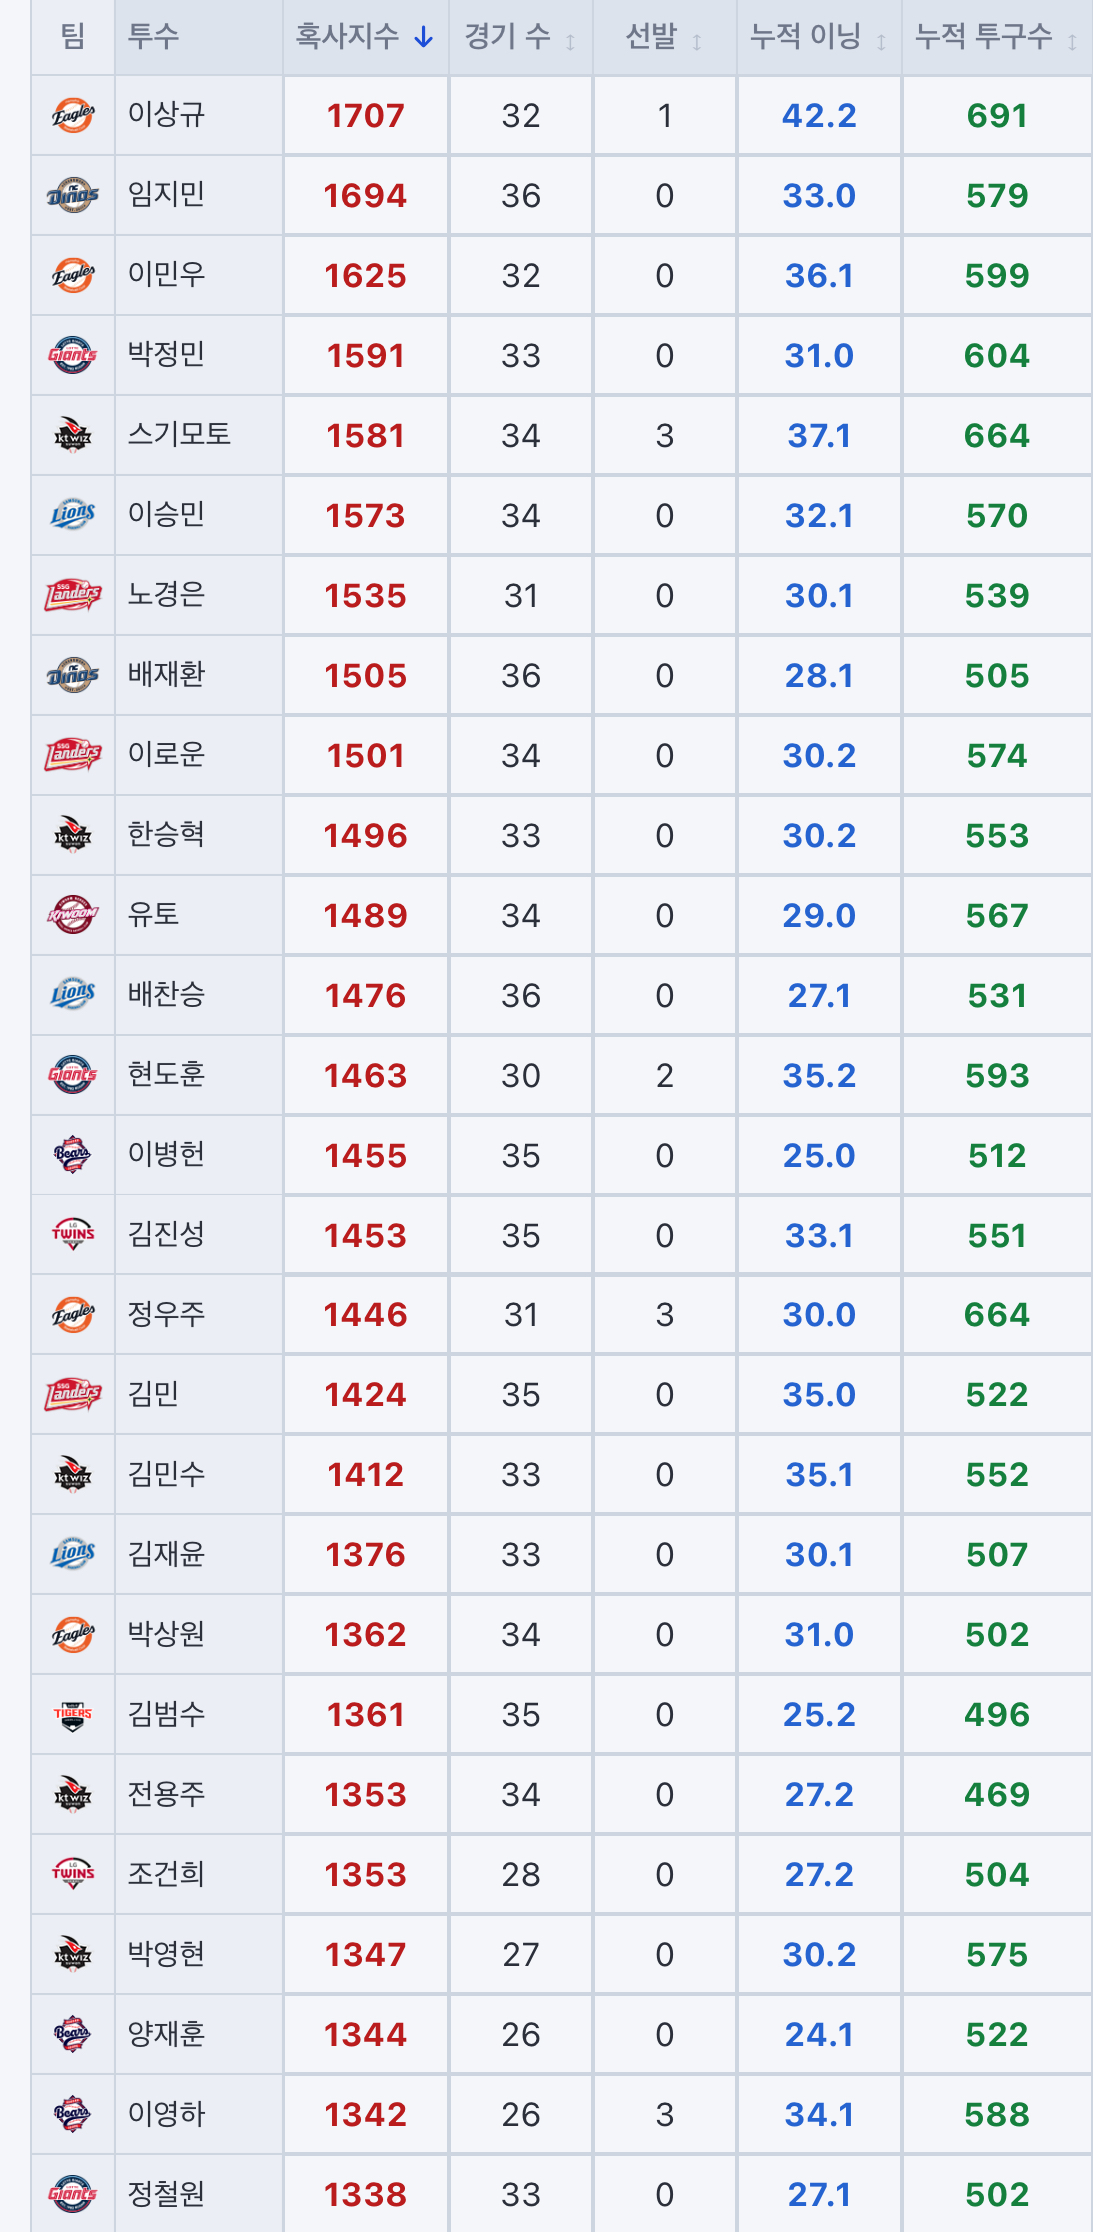1093x2232 pixels.
Task: Click the kt wiz logo beside 스기모토
Action: (73, 435)
